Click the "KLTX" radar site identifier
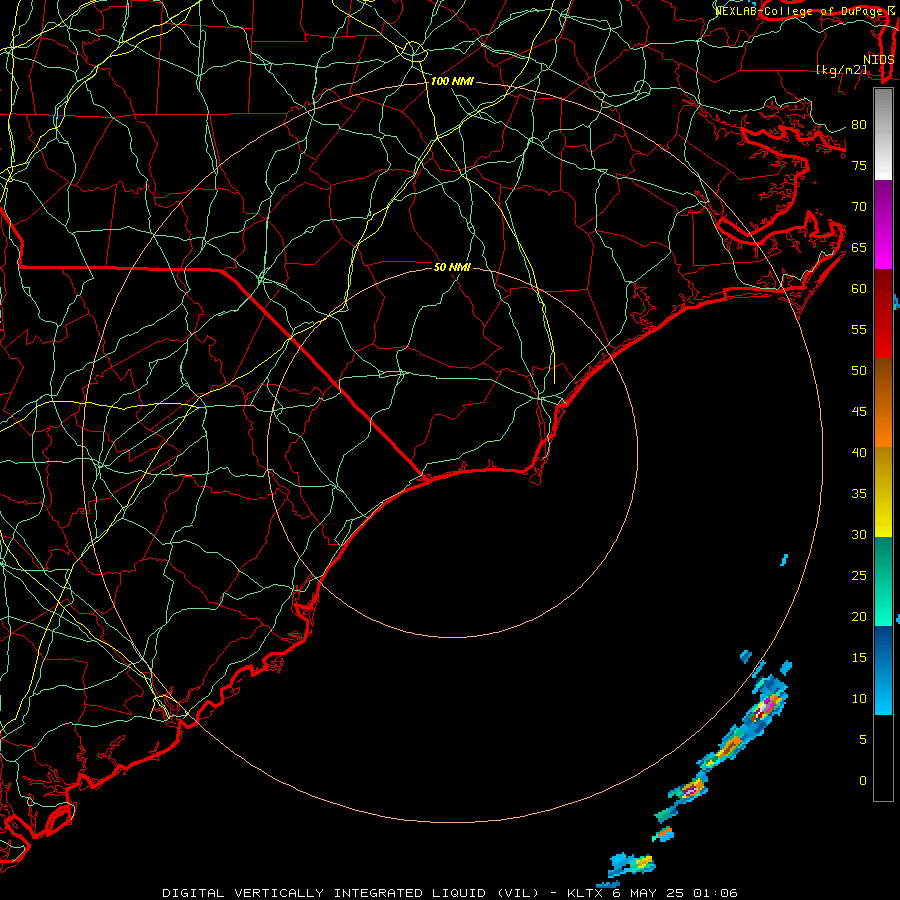This screenshot has height=900, width=900. [584, 893]
